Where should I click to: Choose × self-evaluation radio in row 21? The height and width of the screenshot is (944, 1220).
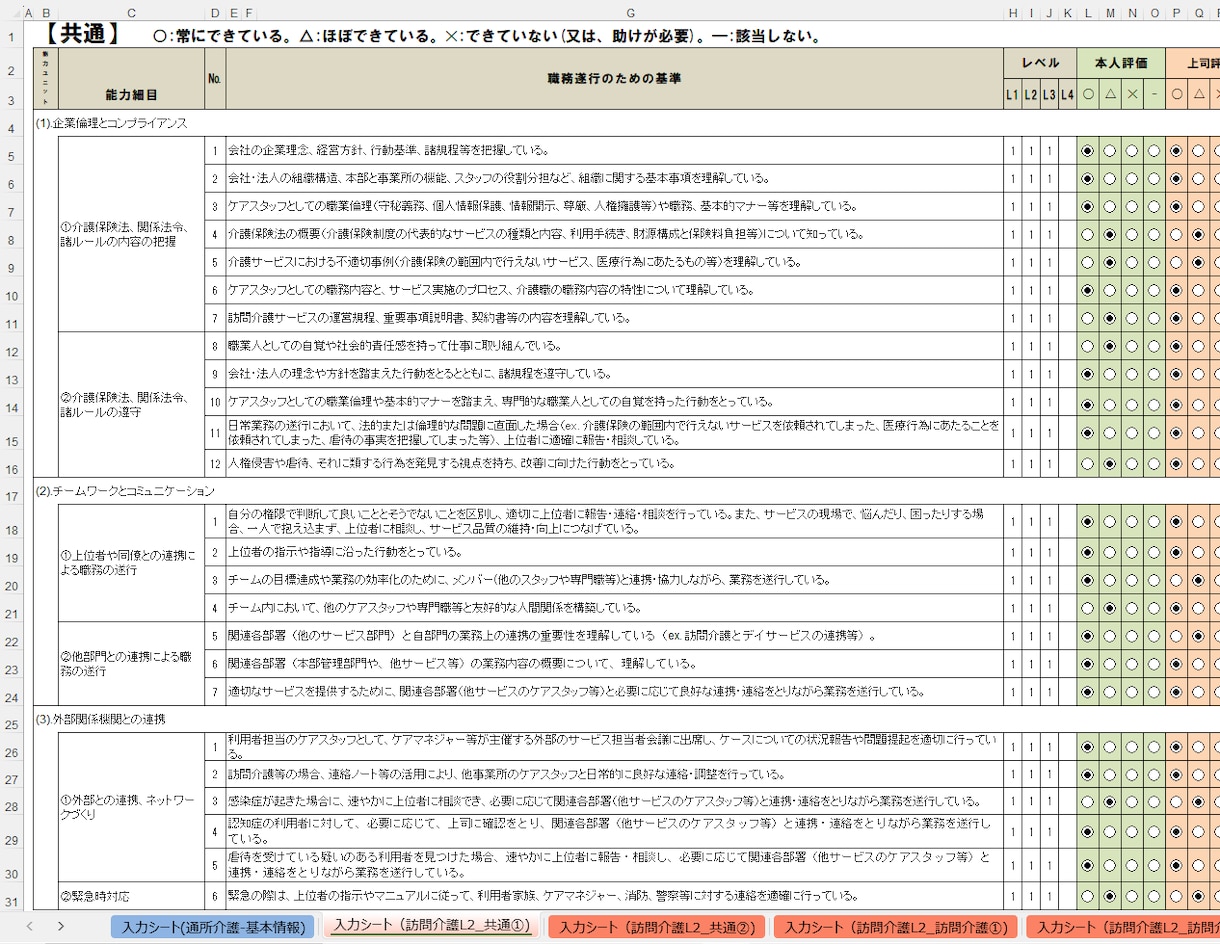1132,608
